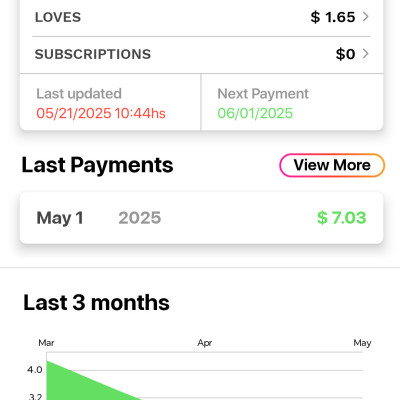Select the Next Payment label
This screenshot has width=400, height=400.
263,94
